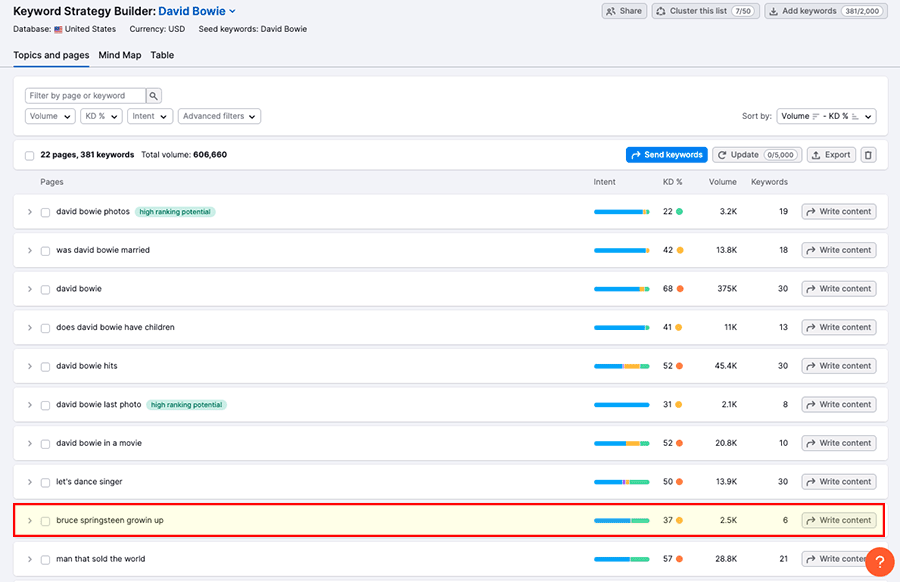
Task: Click intent bar for david bowie photos
Action: coord(622,212)
